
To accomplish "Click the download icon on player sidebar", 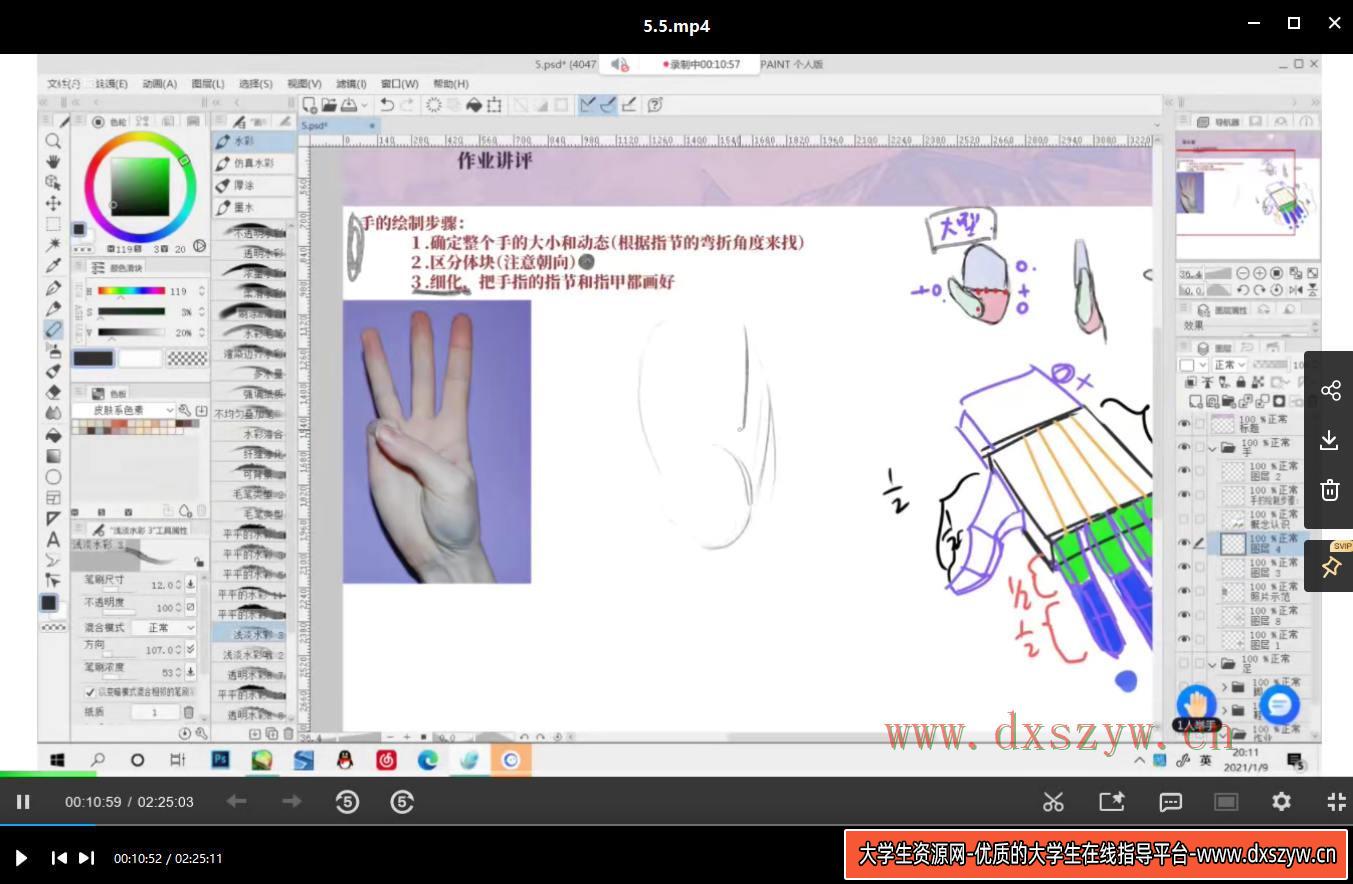I will [1330, 440].
